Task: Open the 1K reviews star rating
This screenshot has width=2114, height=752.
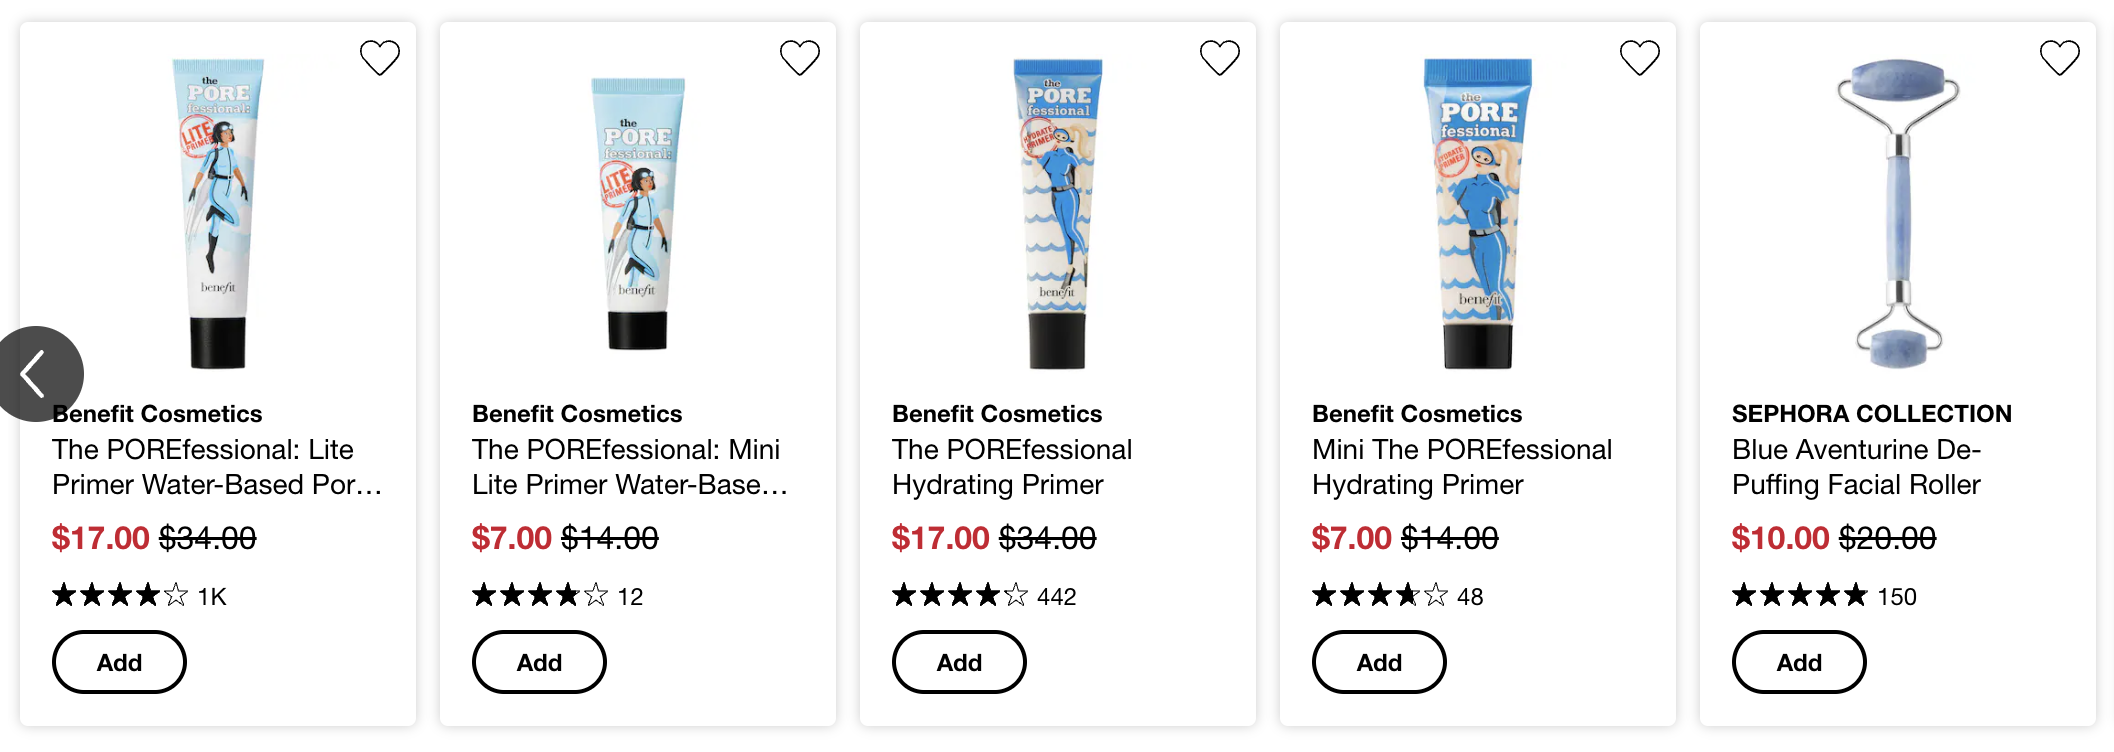Action: (x=139, y=596)
